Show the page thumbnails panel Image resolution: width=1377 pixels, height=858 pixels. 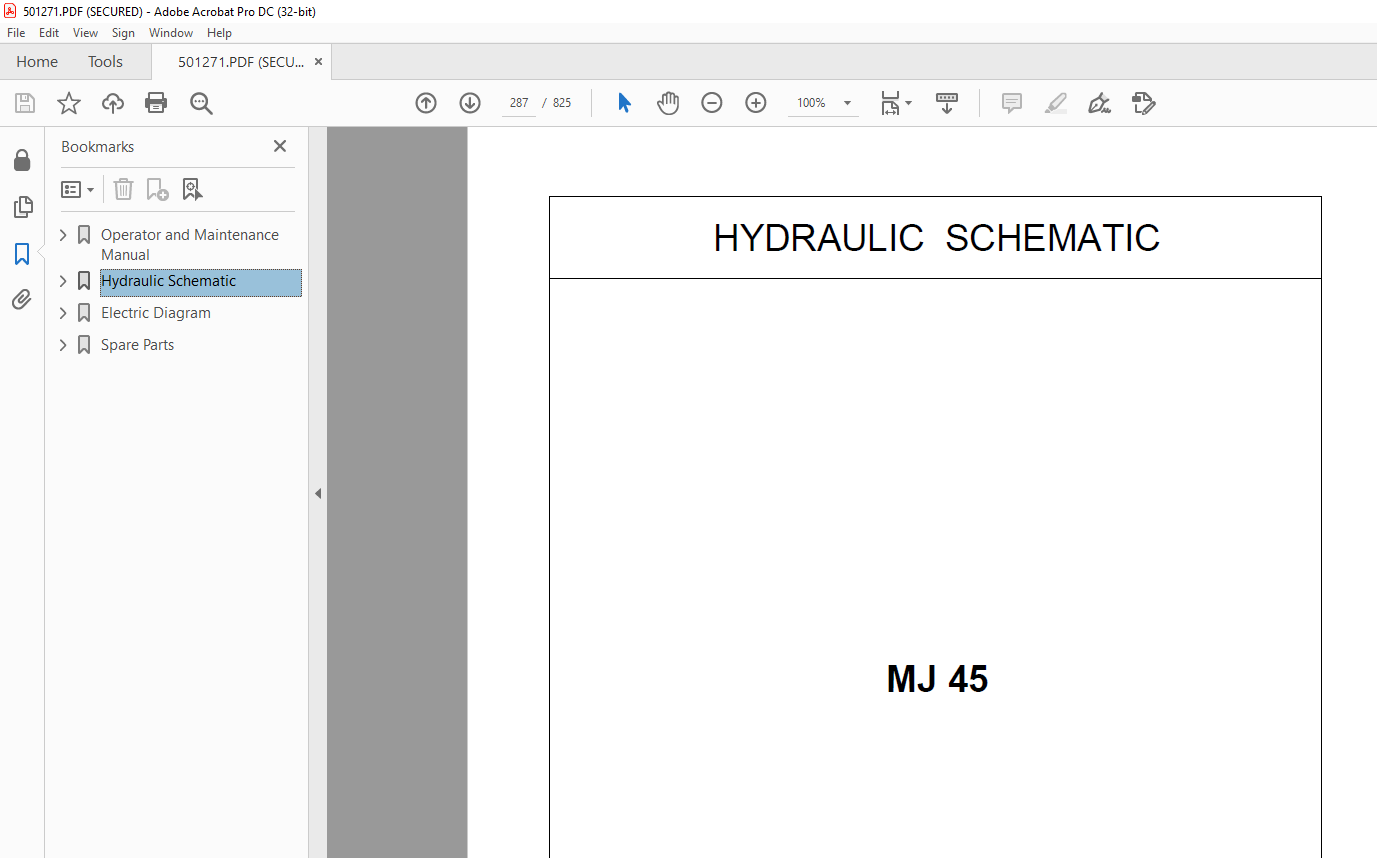[22, 207]
